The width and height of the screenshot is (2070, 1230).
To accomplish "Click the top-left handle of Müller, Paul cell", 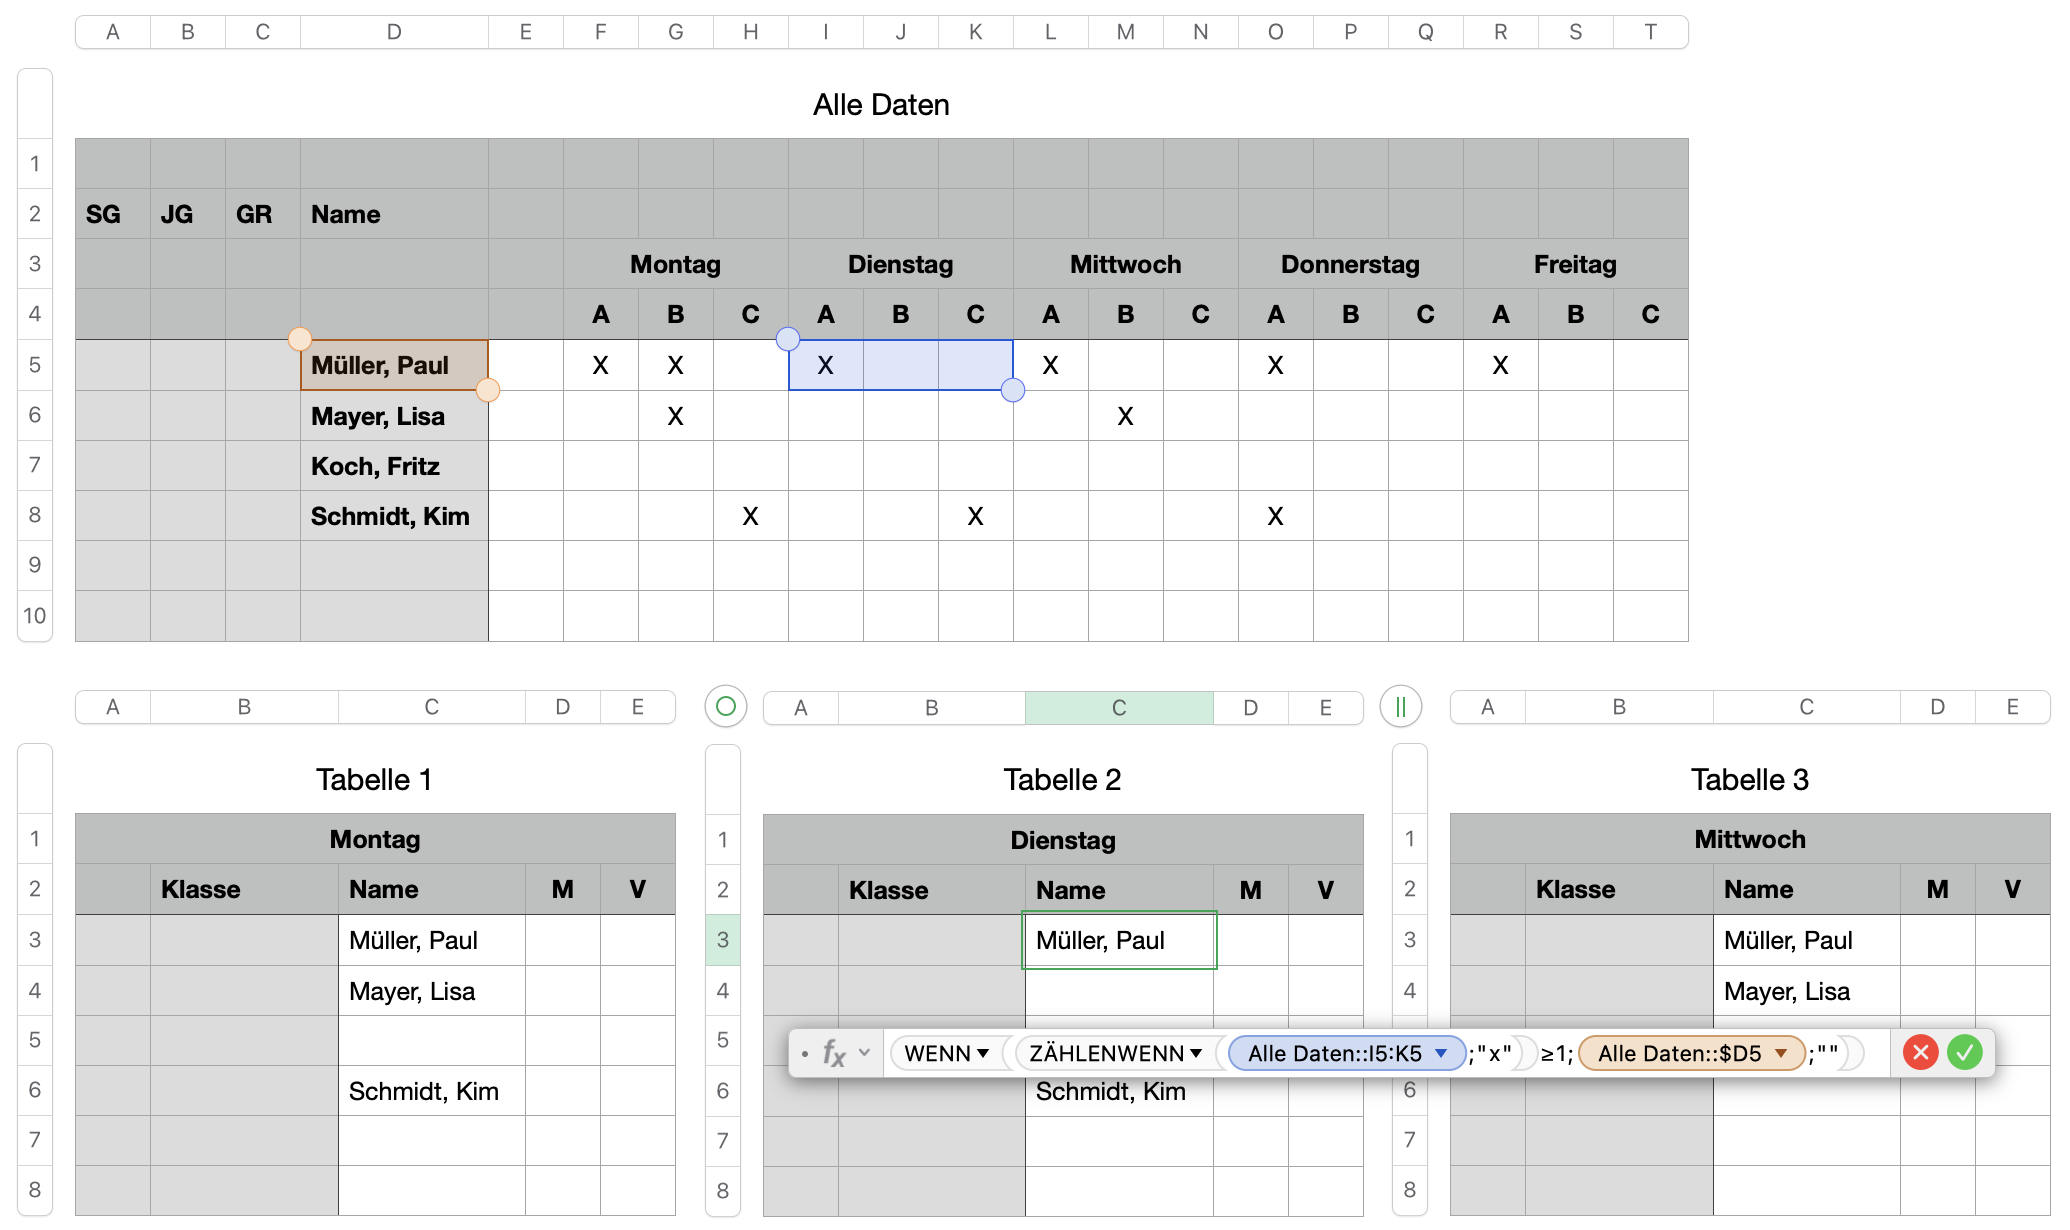I will click(x=299, y=339).
